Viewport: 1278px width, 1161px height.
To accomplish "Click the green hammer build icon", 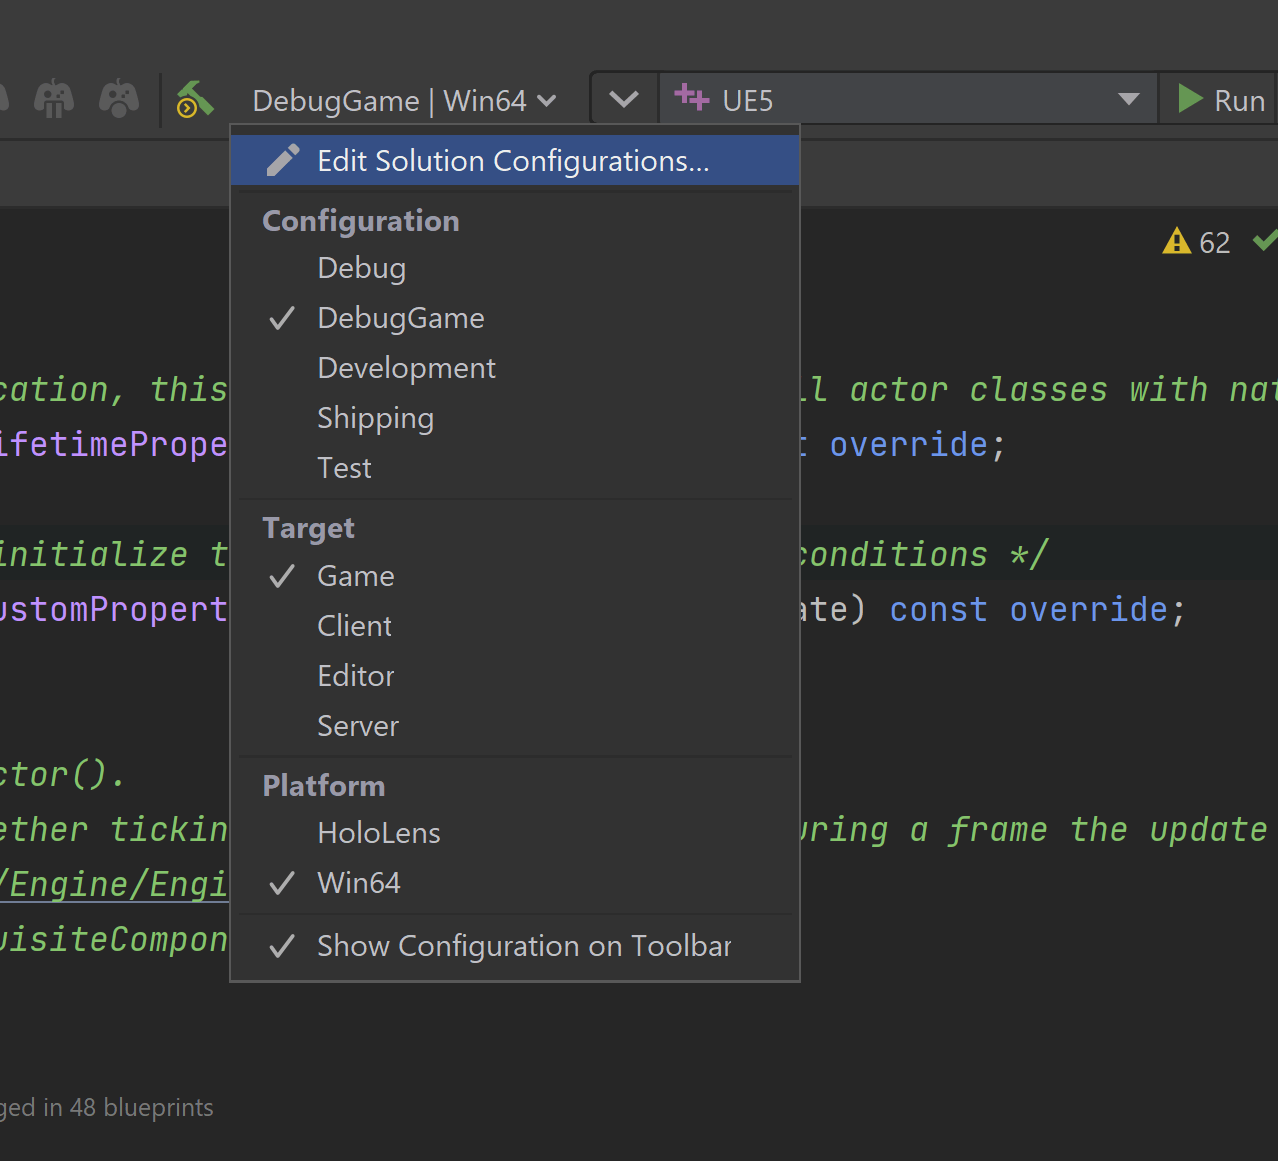I will click(x=195, y=100).
